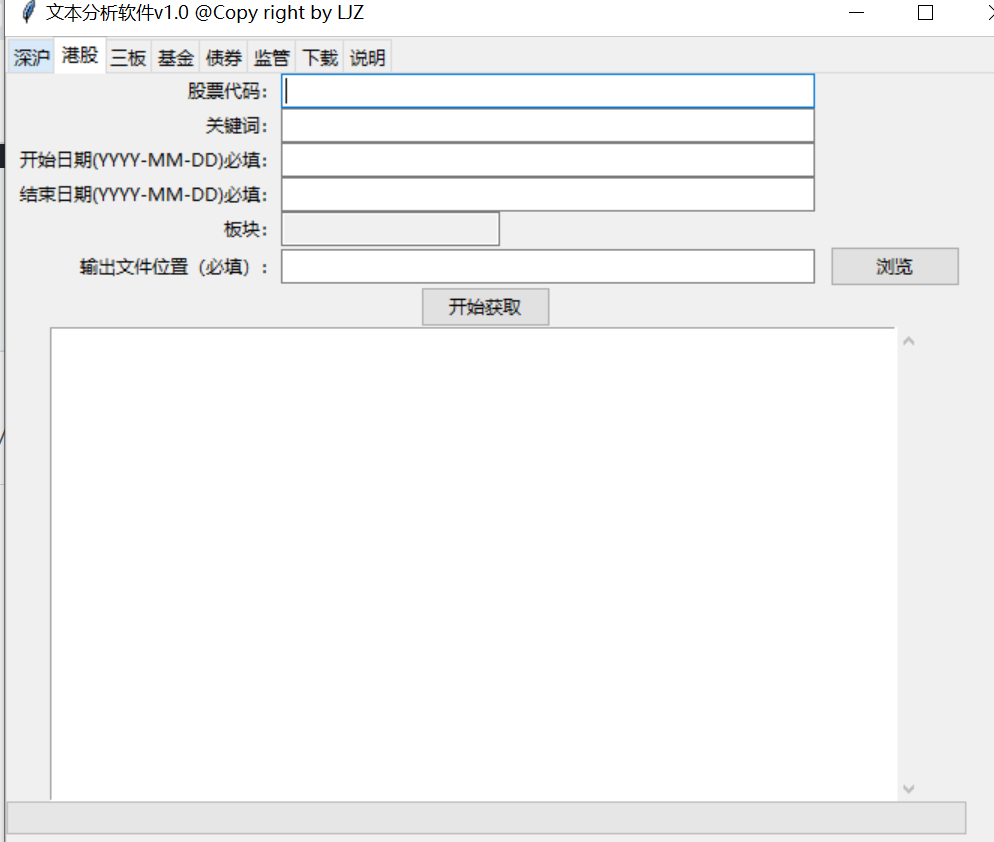
Task: Click the 结束日期 input field
Action: pyautogui.click(x=548, y=194)
